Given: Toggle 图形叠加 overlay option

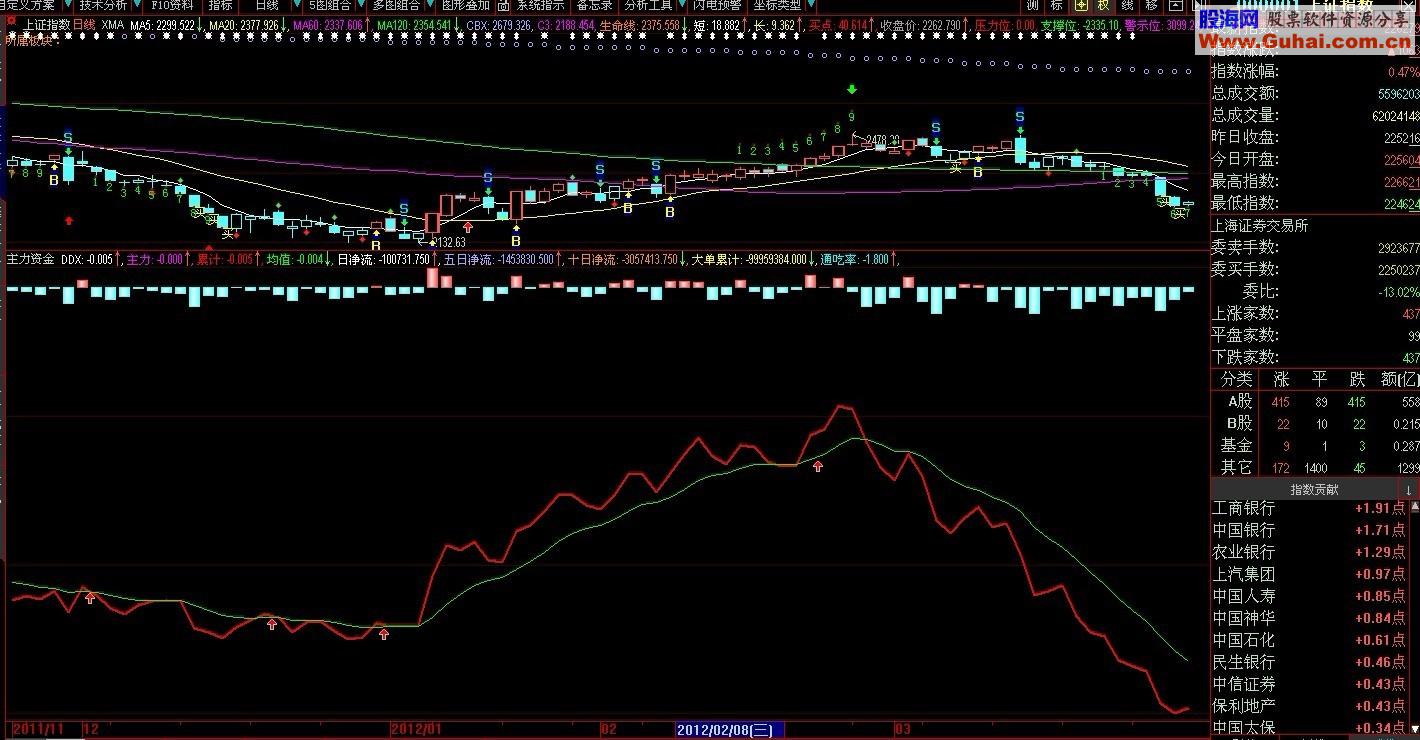Looking at the screenshot, I should click(466, 5).
